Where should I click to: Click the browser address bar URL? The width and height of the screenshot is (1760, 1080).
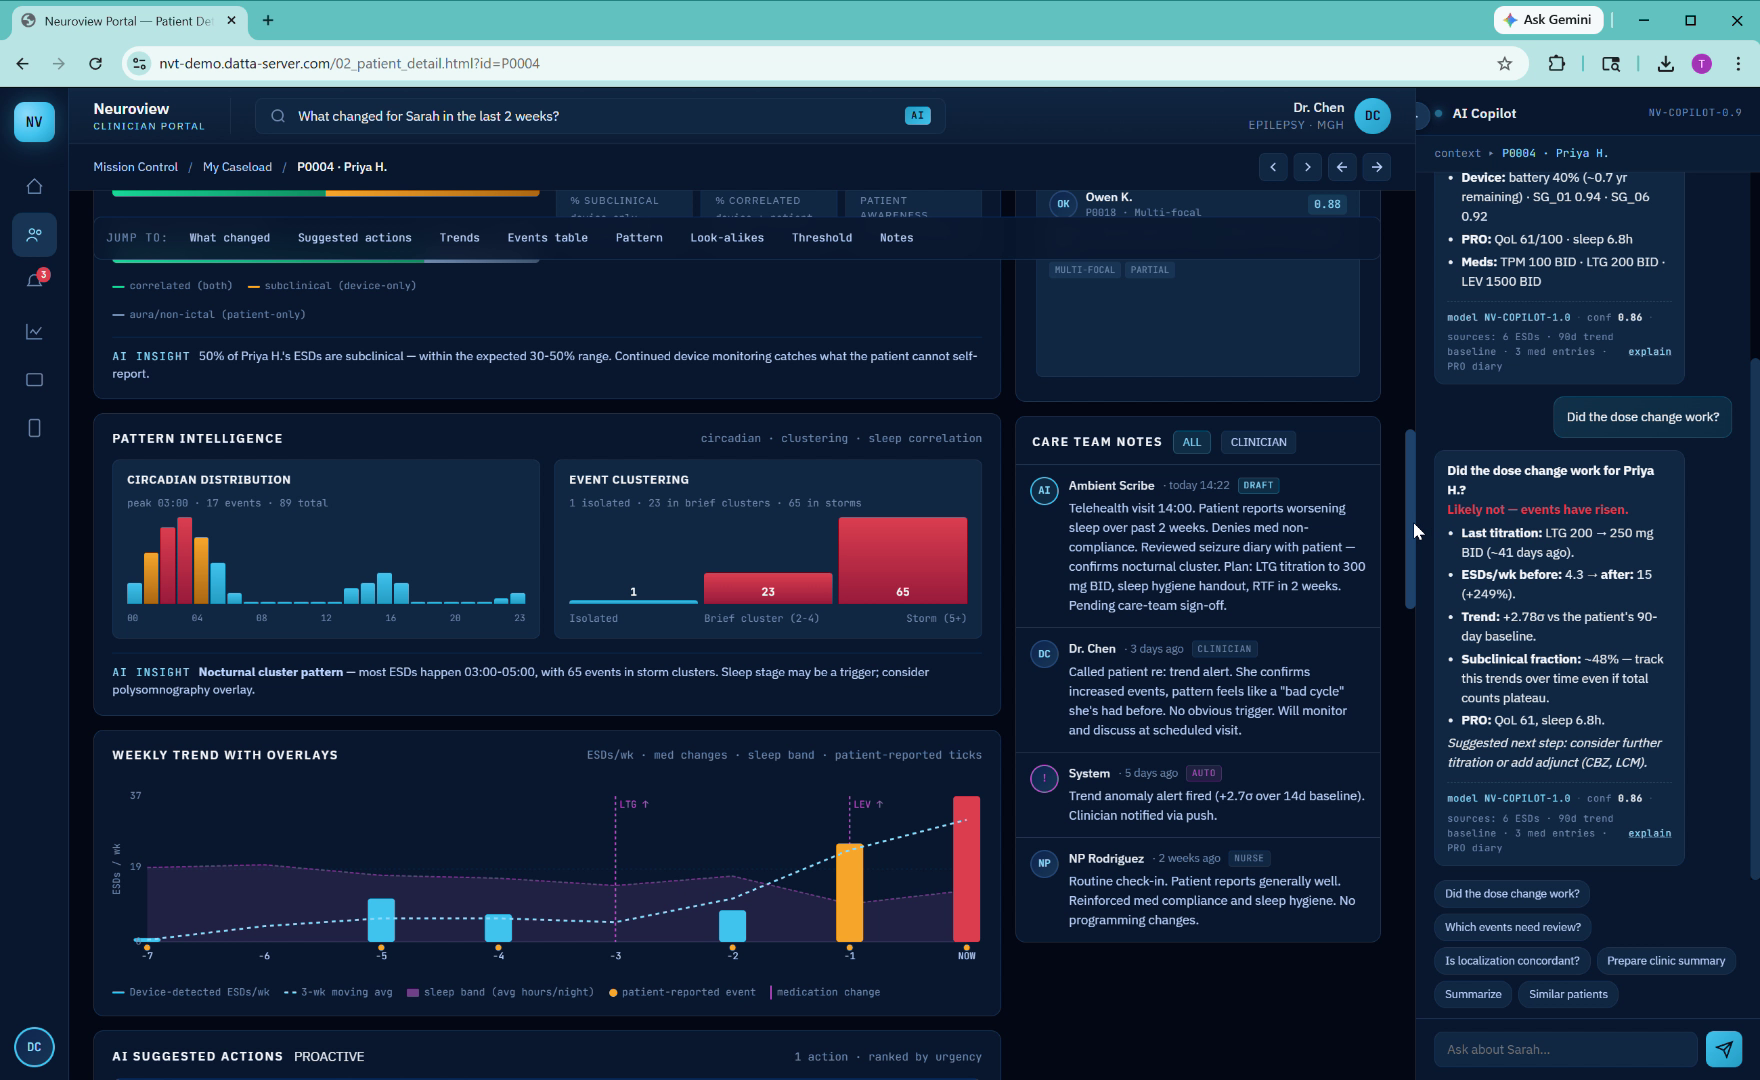tap(349, 63)
